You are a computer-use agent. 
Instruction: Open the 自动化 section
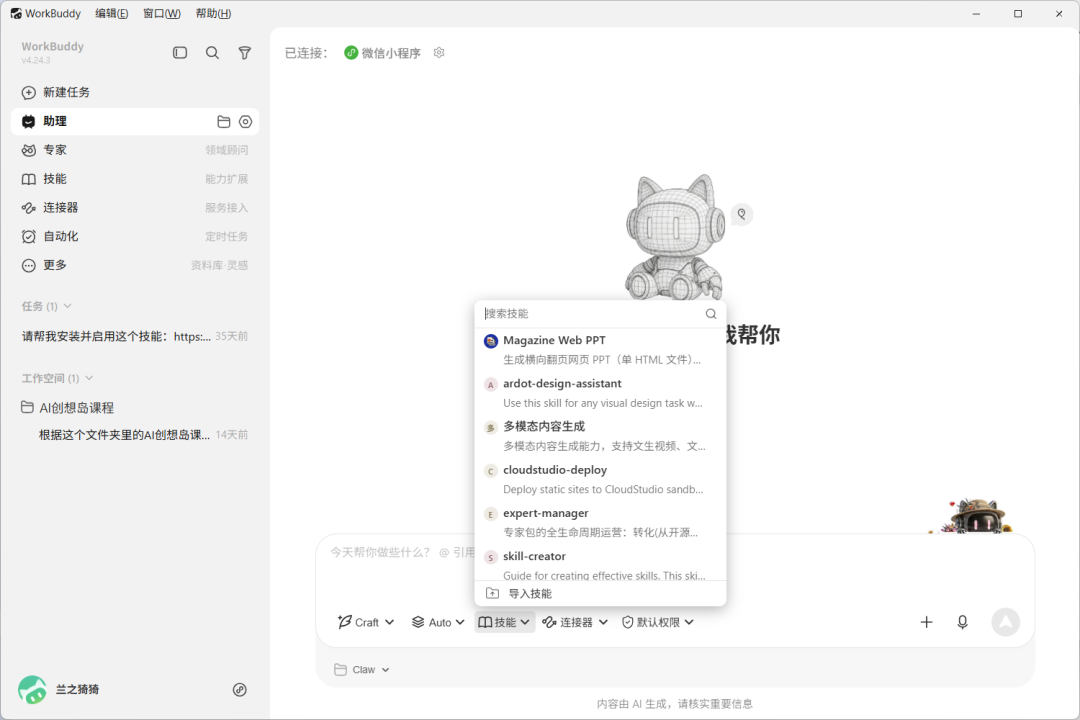(135, 236)
